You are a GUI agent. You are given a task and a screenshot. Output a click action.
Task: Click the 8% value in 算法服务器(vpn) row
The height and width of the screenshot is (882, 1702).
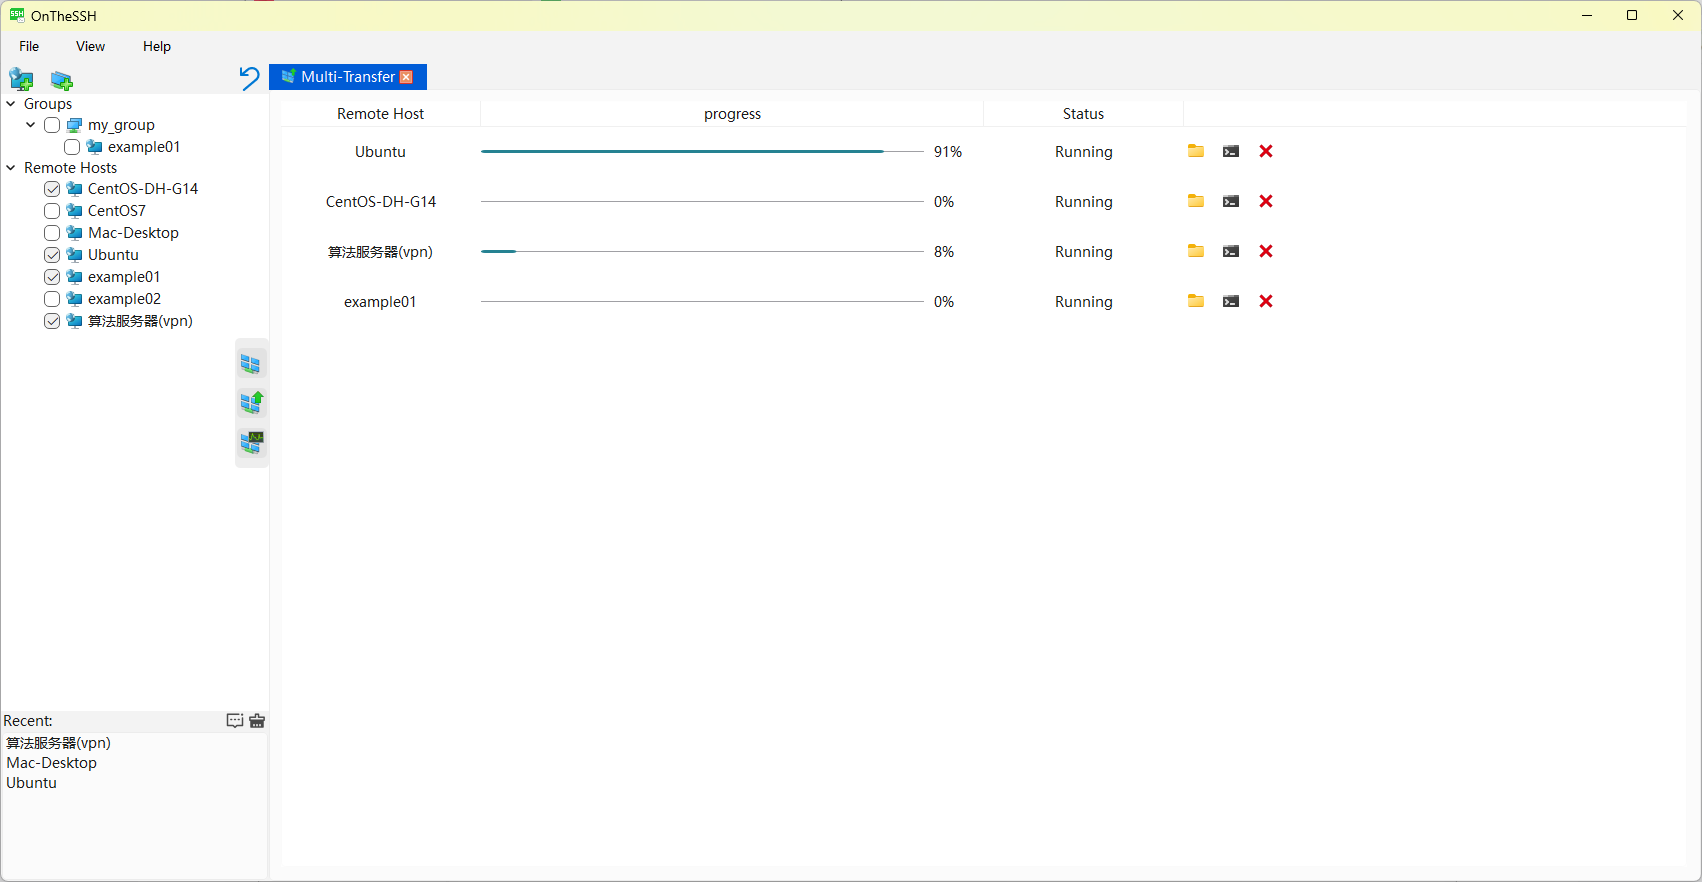coord(944,252)
